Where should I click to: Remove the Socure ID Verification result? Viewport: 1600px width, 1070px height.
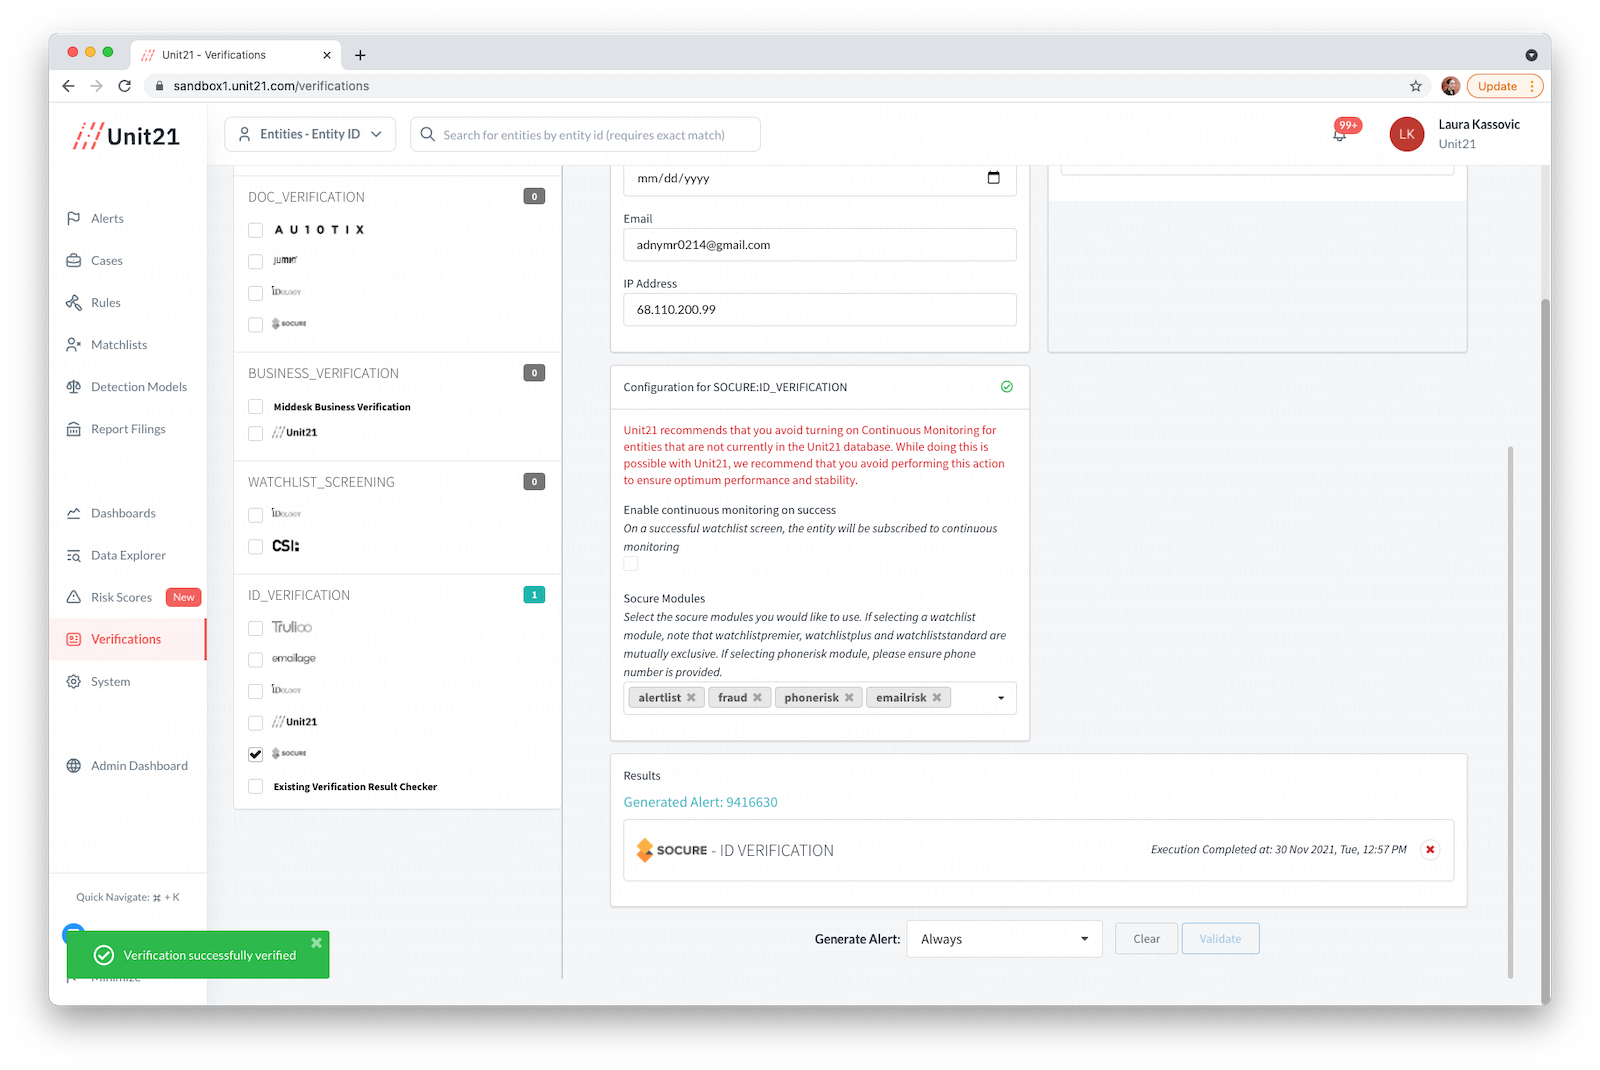(x=1430, y=849)
